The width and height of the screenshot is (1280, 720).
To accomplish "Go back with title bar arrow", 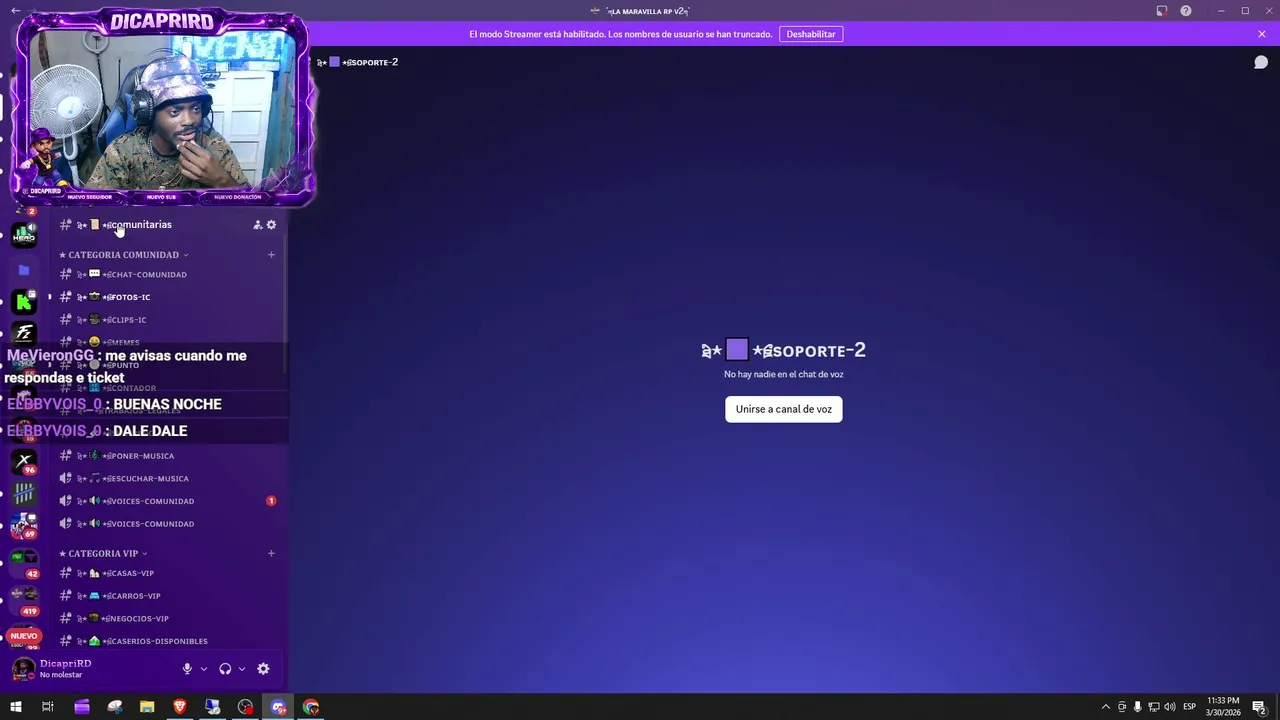I will 15,11.
